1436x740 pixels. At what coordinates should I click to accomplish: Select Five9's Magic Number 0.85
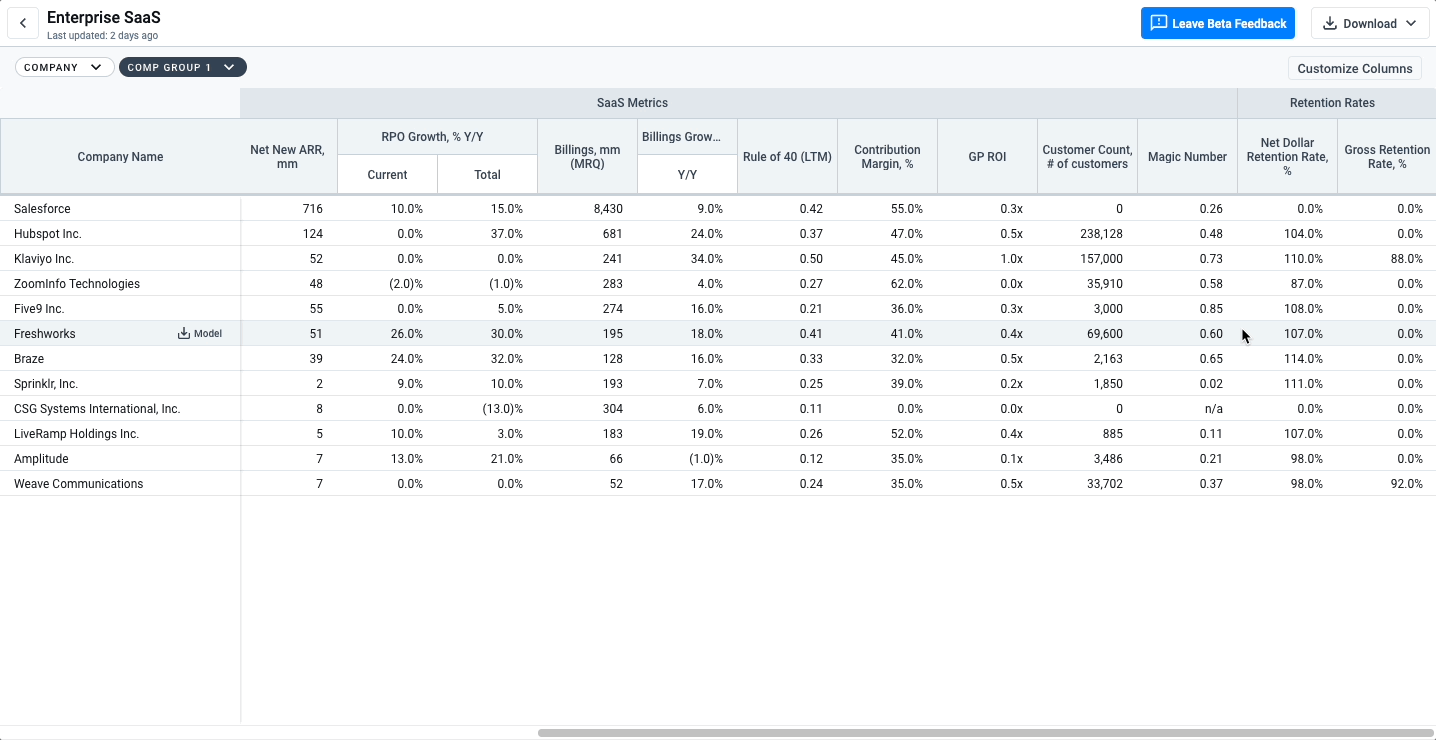coord(1211,309)
